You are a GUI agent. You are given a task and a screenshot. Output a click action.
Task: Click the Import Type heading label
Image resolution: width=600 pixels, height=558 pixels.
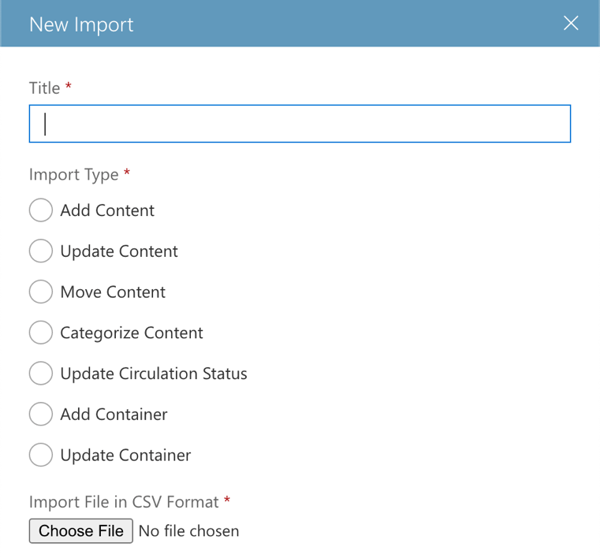[74, 175]
